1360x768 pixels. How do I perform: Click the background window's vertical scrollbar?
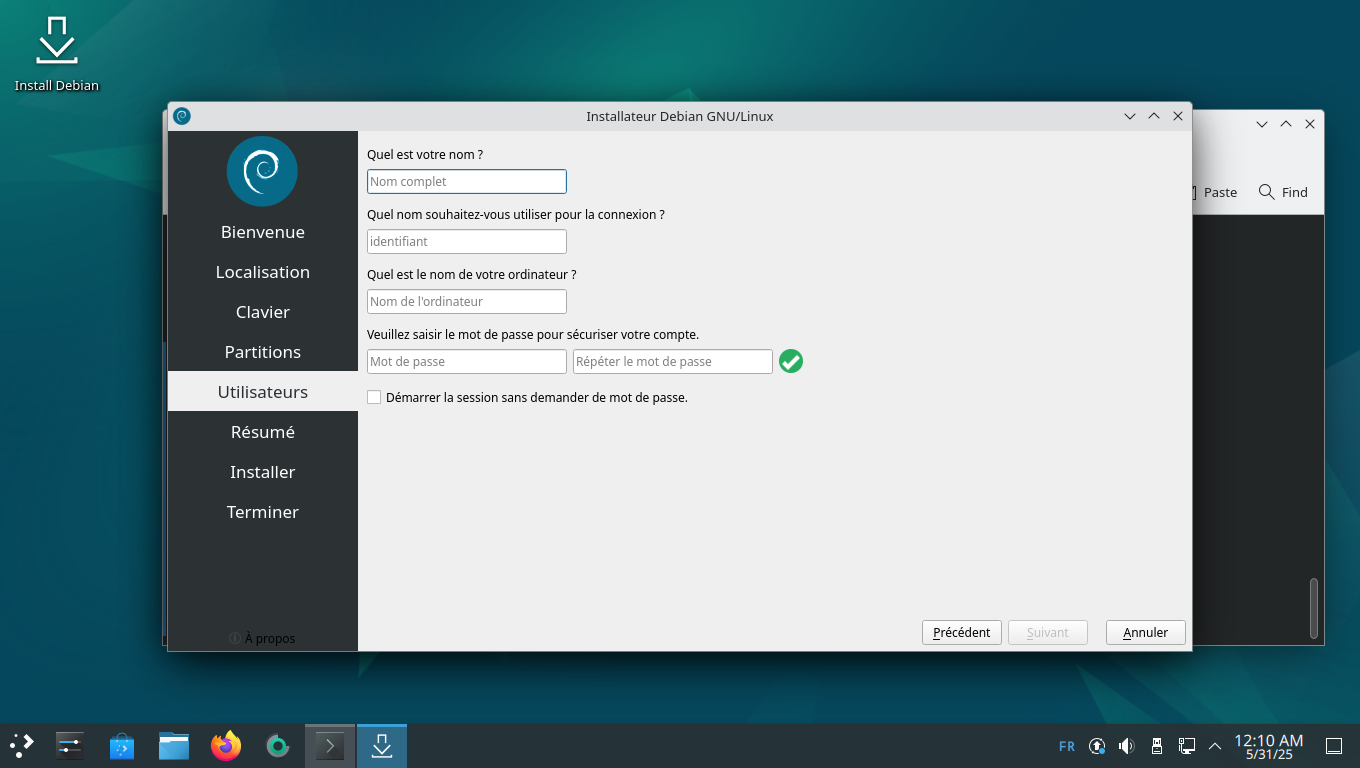[x=1314, y=608]
